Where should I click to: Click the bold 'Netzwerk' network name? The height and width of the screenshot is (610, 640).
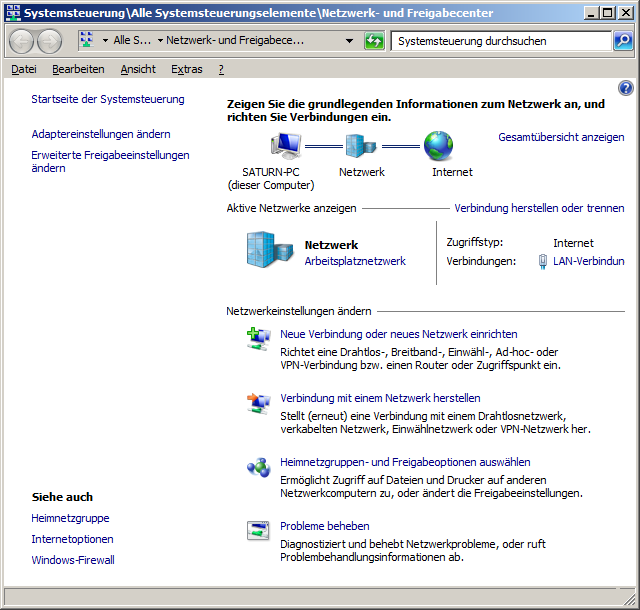click(331, 245)
